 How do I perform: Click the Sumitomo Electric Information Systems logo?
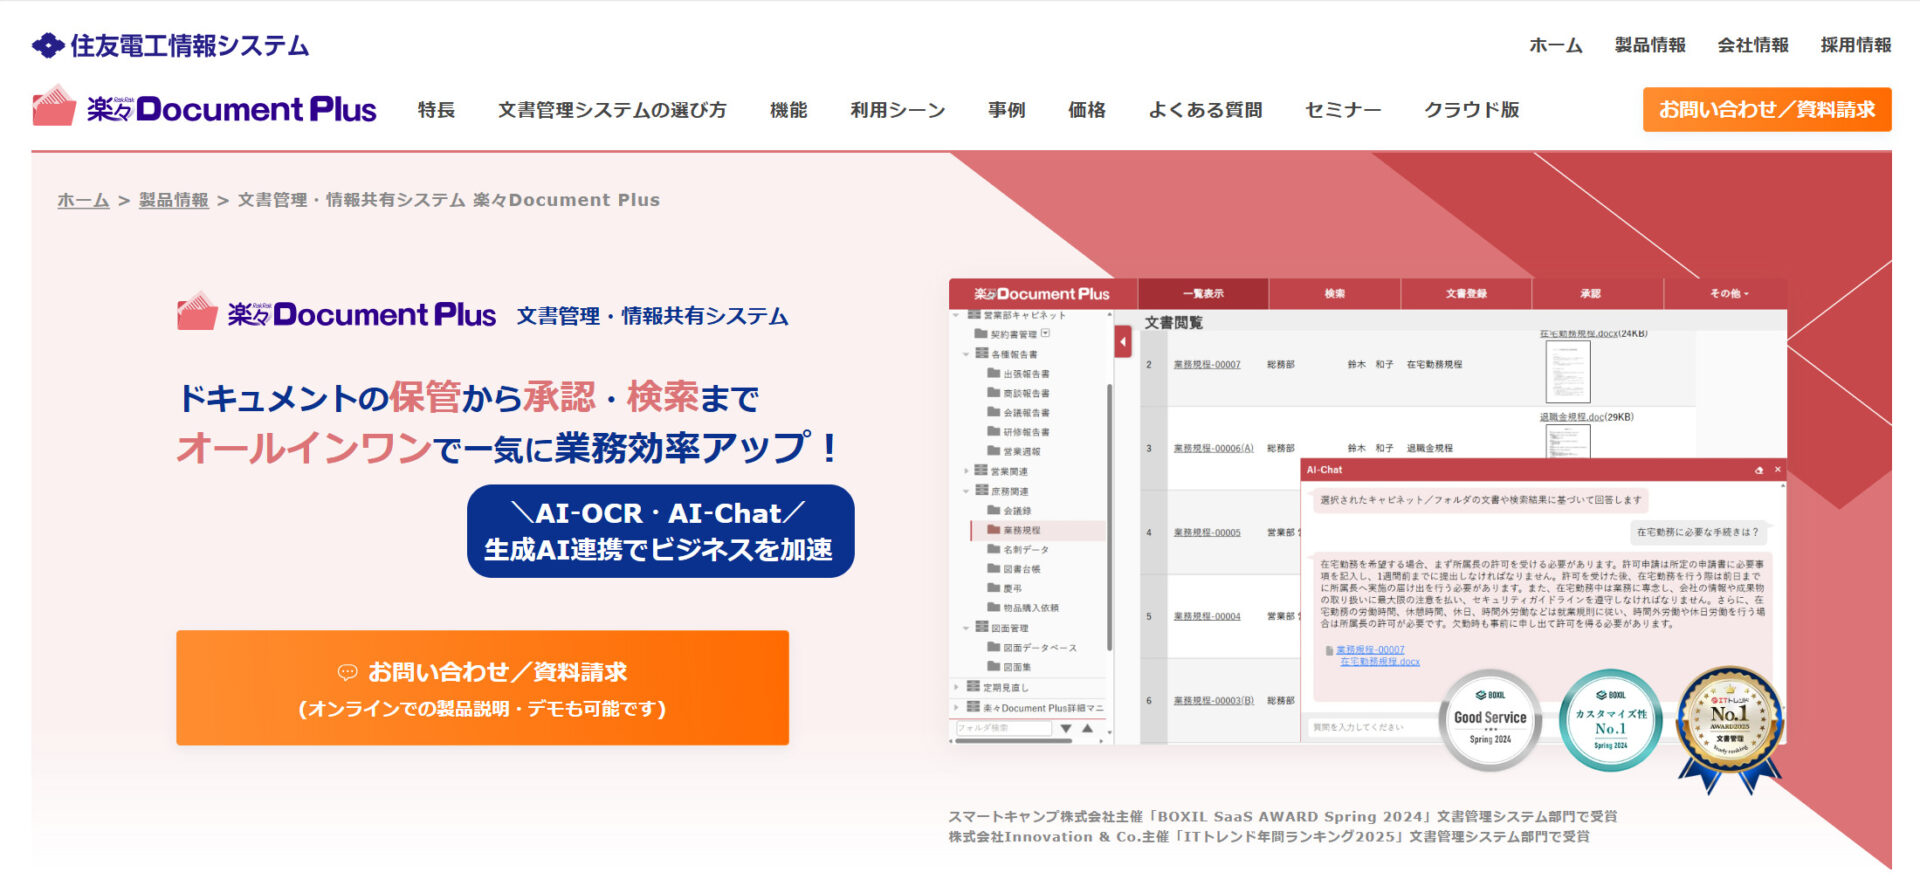[x=170, y=45]
